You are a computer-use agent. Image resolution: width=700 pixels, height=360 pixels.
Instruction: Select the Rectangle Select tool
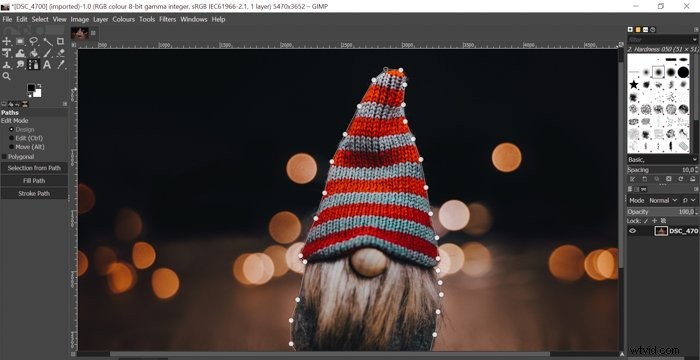coord(20,42)
